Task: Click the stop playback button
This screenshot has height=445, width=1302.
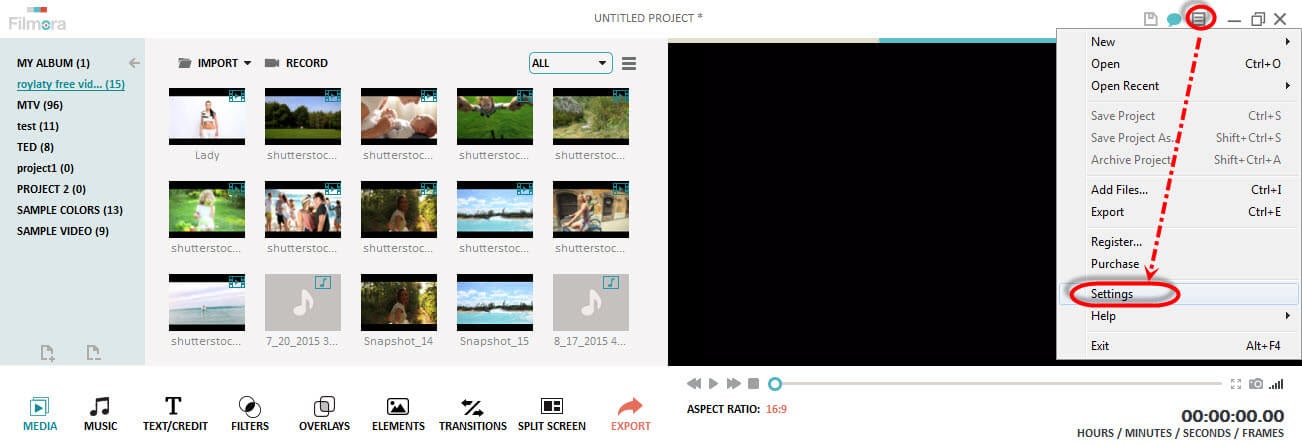Action: click(753, 384)
